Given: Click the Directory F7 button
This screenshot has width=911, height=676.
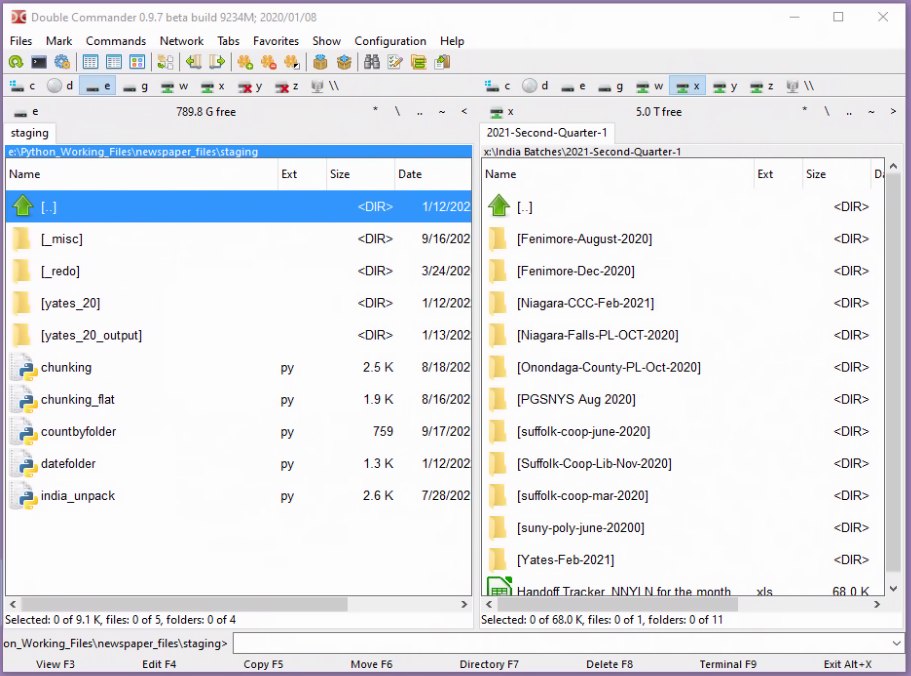Looking at the screenshot, I should [x=489, y=664].
